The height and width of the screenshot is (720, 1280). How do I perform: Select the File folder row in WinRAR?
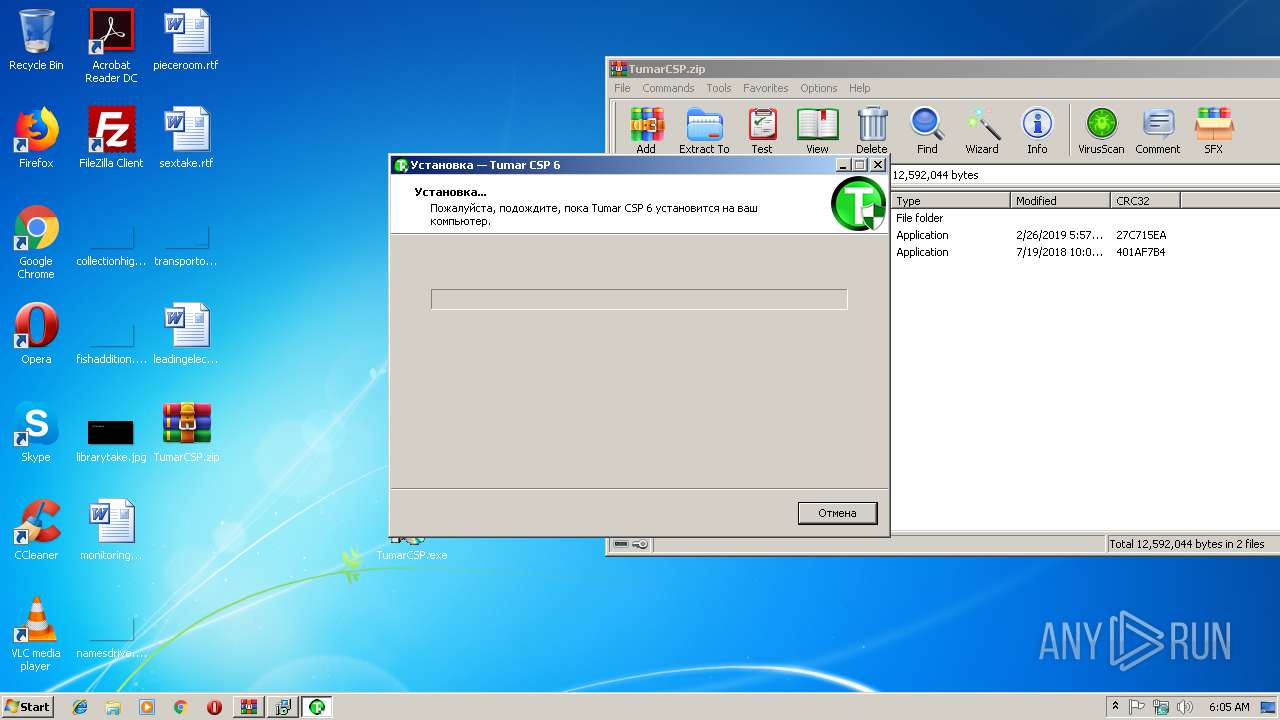[1085, 218]
